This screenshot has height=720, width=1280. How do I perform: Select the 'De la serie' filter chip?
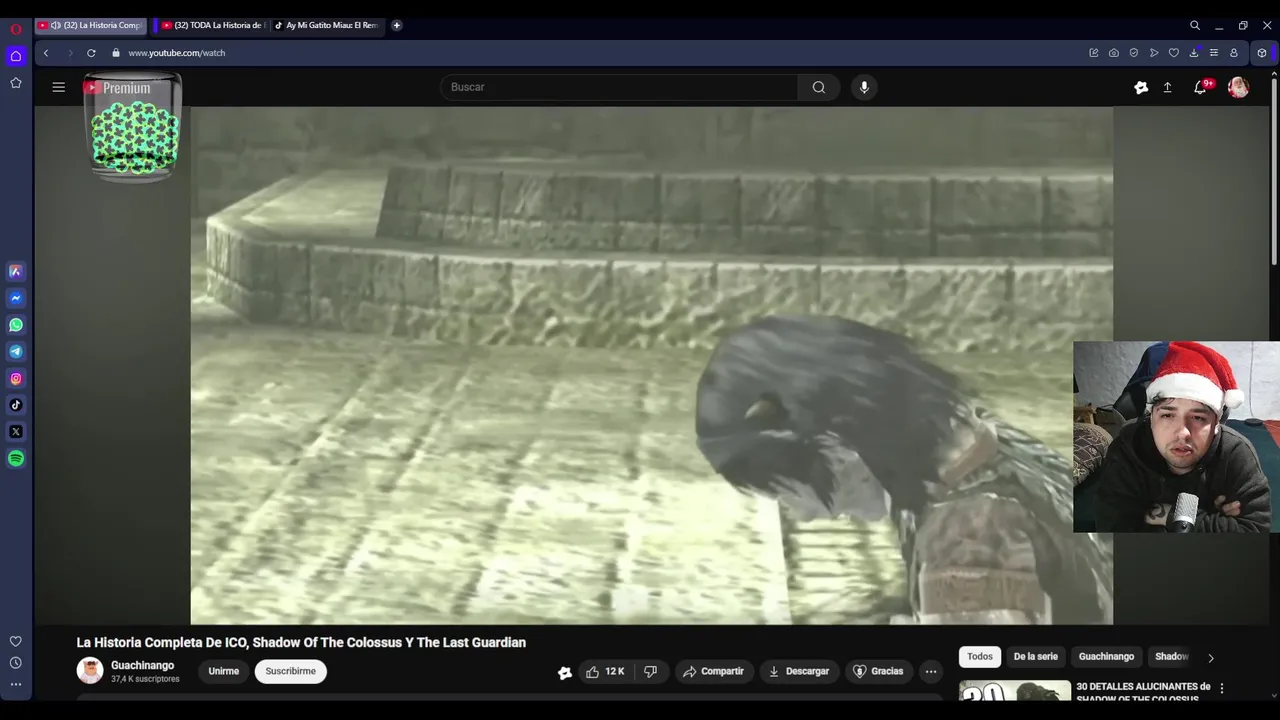pos(1035,657)
